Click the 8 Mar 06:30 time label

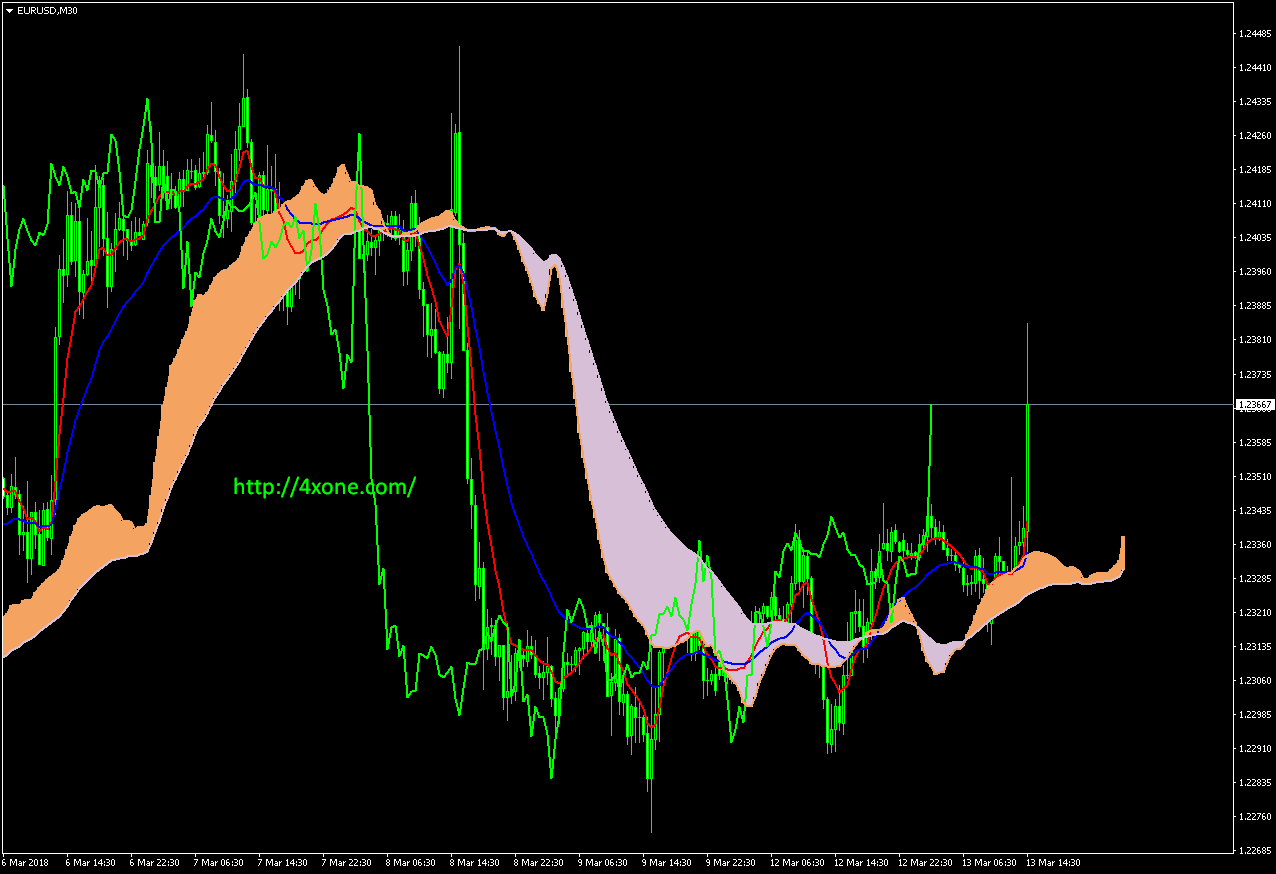411,862
